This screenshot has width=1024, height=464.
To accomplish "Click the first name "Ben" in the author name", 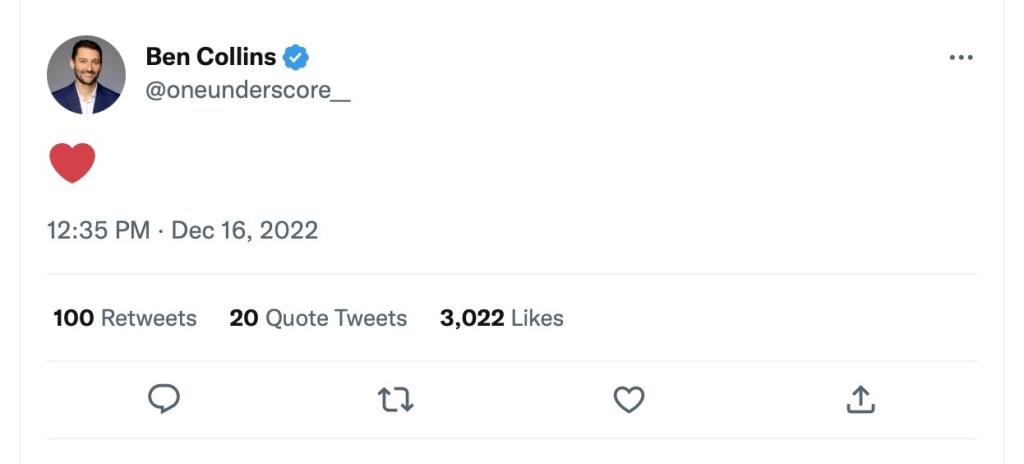I will (x=166, y=57).
